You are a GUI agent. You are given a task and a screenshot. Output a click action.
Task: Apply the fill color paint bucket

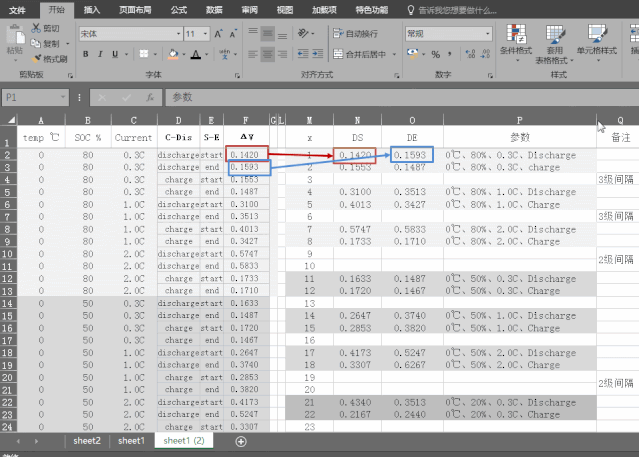173,54
